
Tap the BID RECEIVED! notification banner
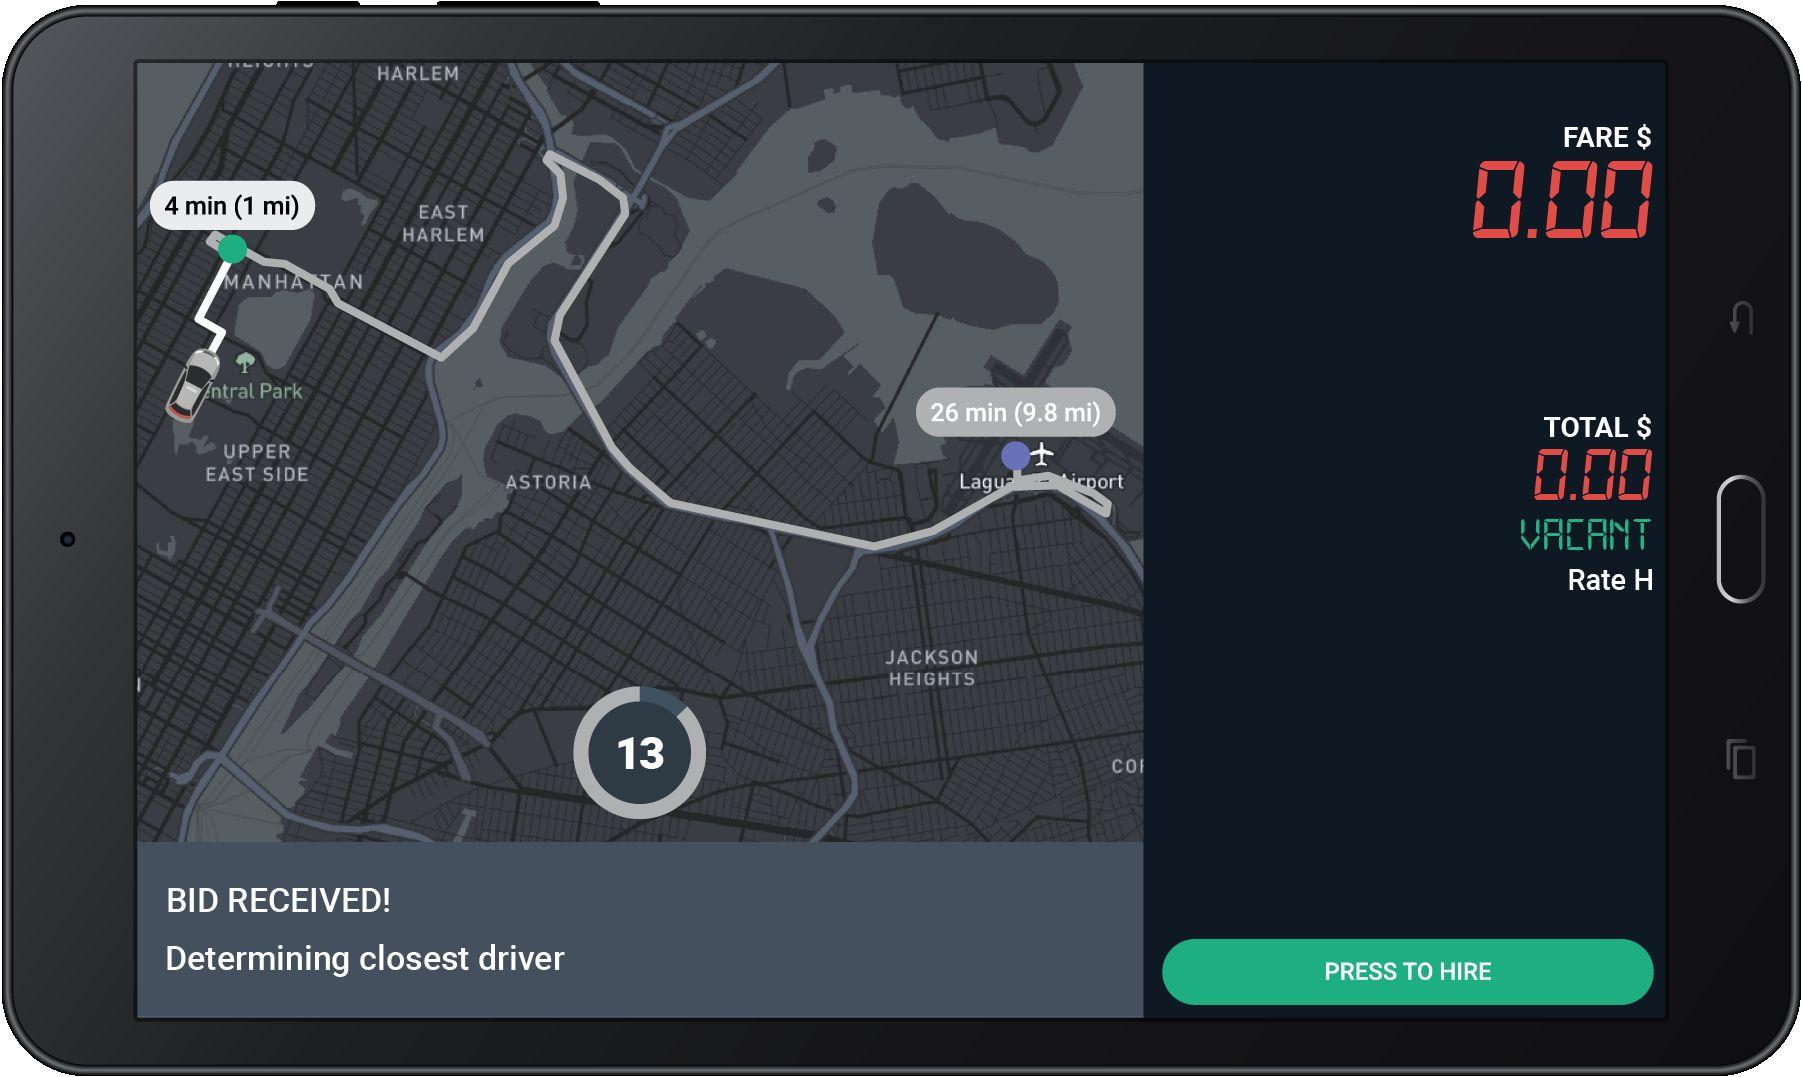coord(640,930)
